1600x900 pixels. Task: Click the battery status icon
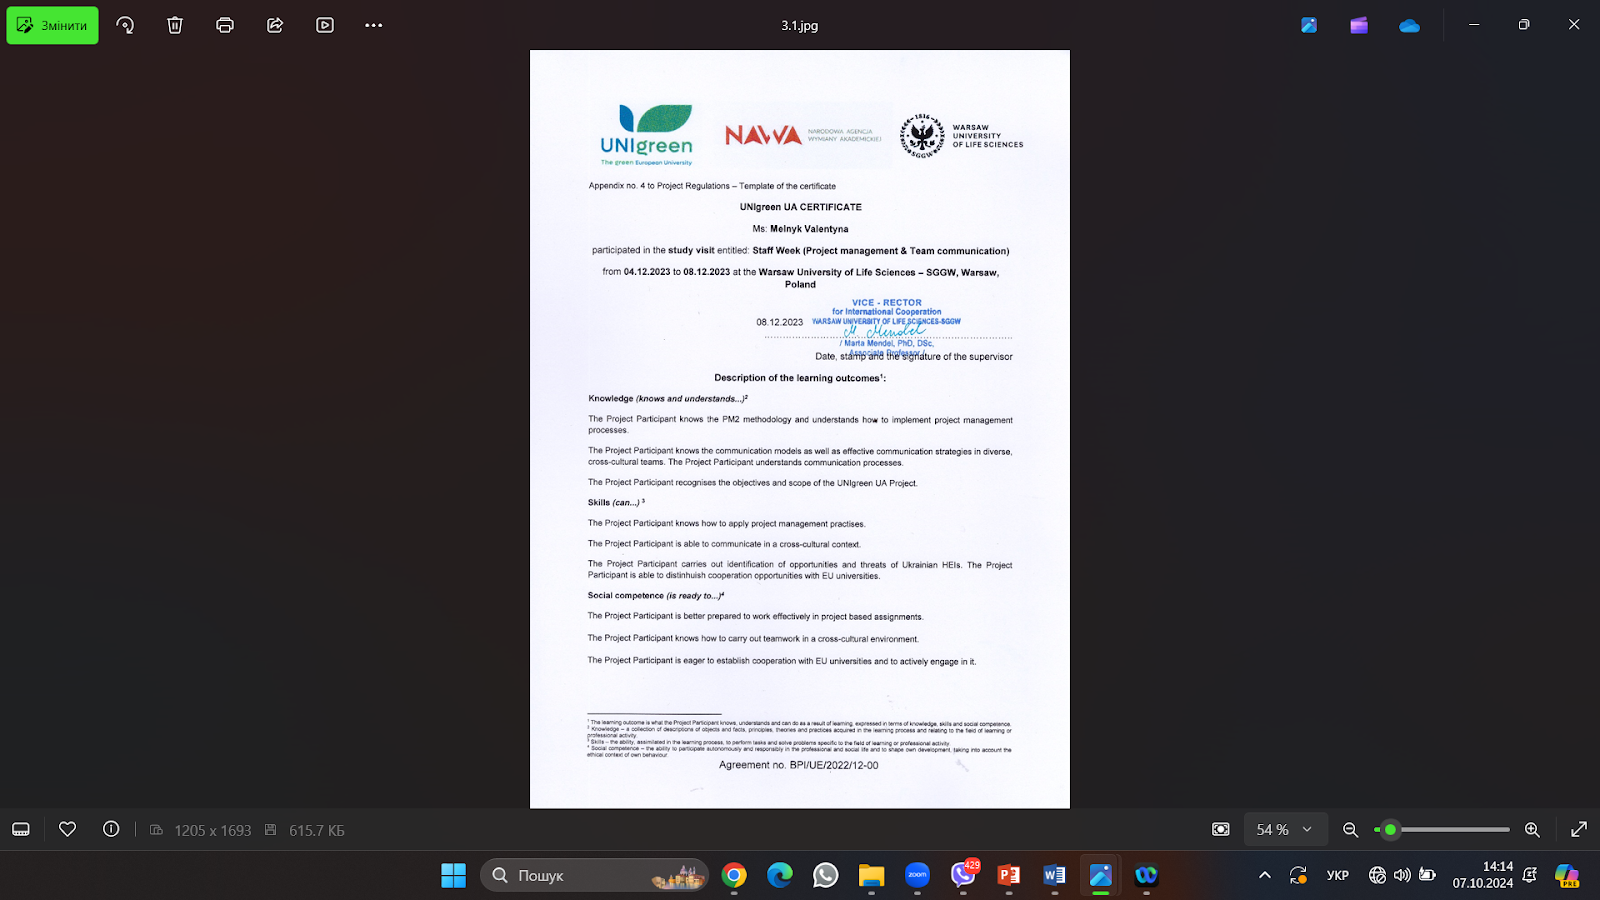[x=1427, y=875]
